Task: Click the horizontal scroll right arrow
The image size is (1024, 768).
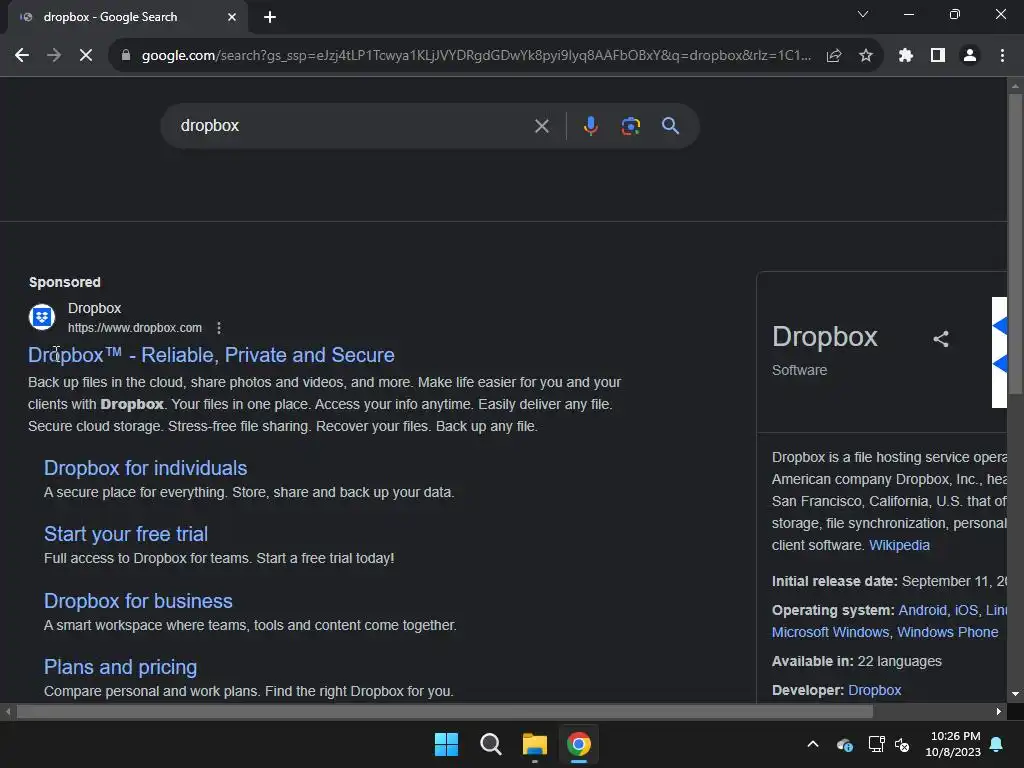Action: tap(999, 711)
